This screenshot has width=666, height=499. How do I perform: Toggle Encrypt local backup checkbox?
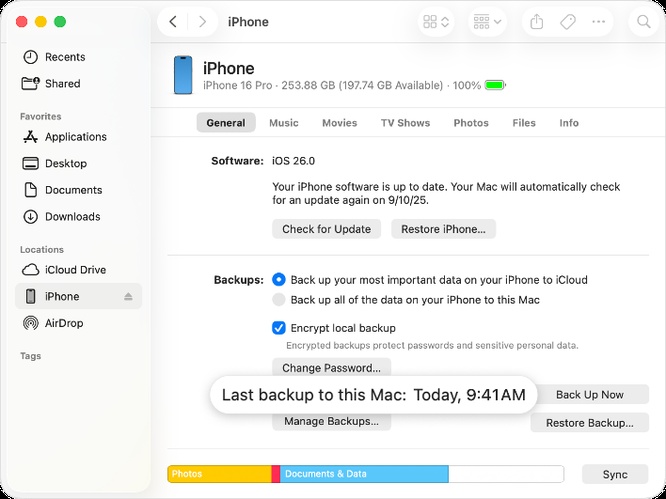279,328
